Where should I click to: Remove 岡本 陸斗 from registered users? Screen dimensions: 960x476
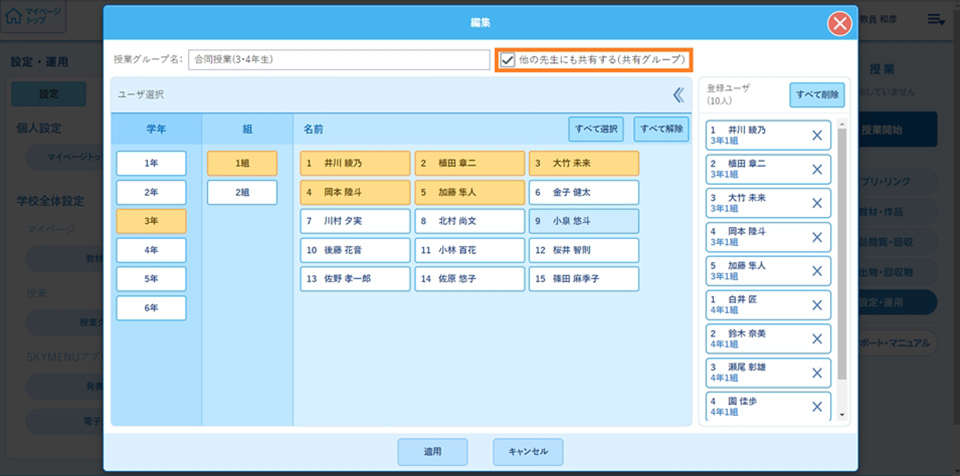coord(816,238)
